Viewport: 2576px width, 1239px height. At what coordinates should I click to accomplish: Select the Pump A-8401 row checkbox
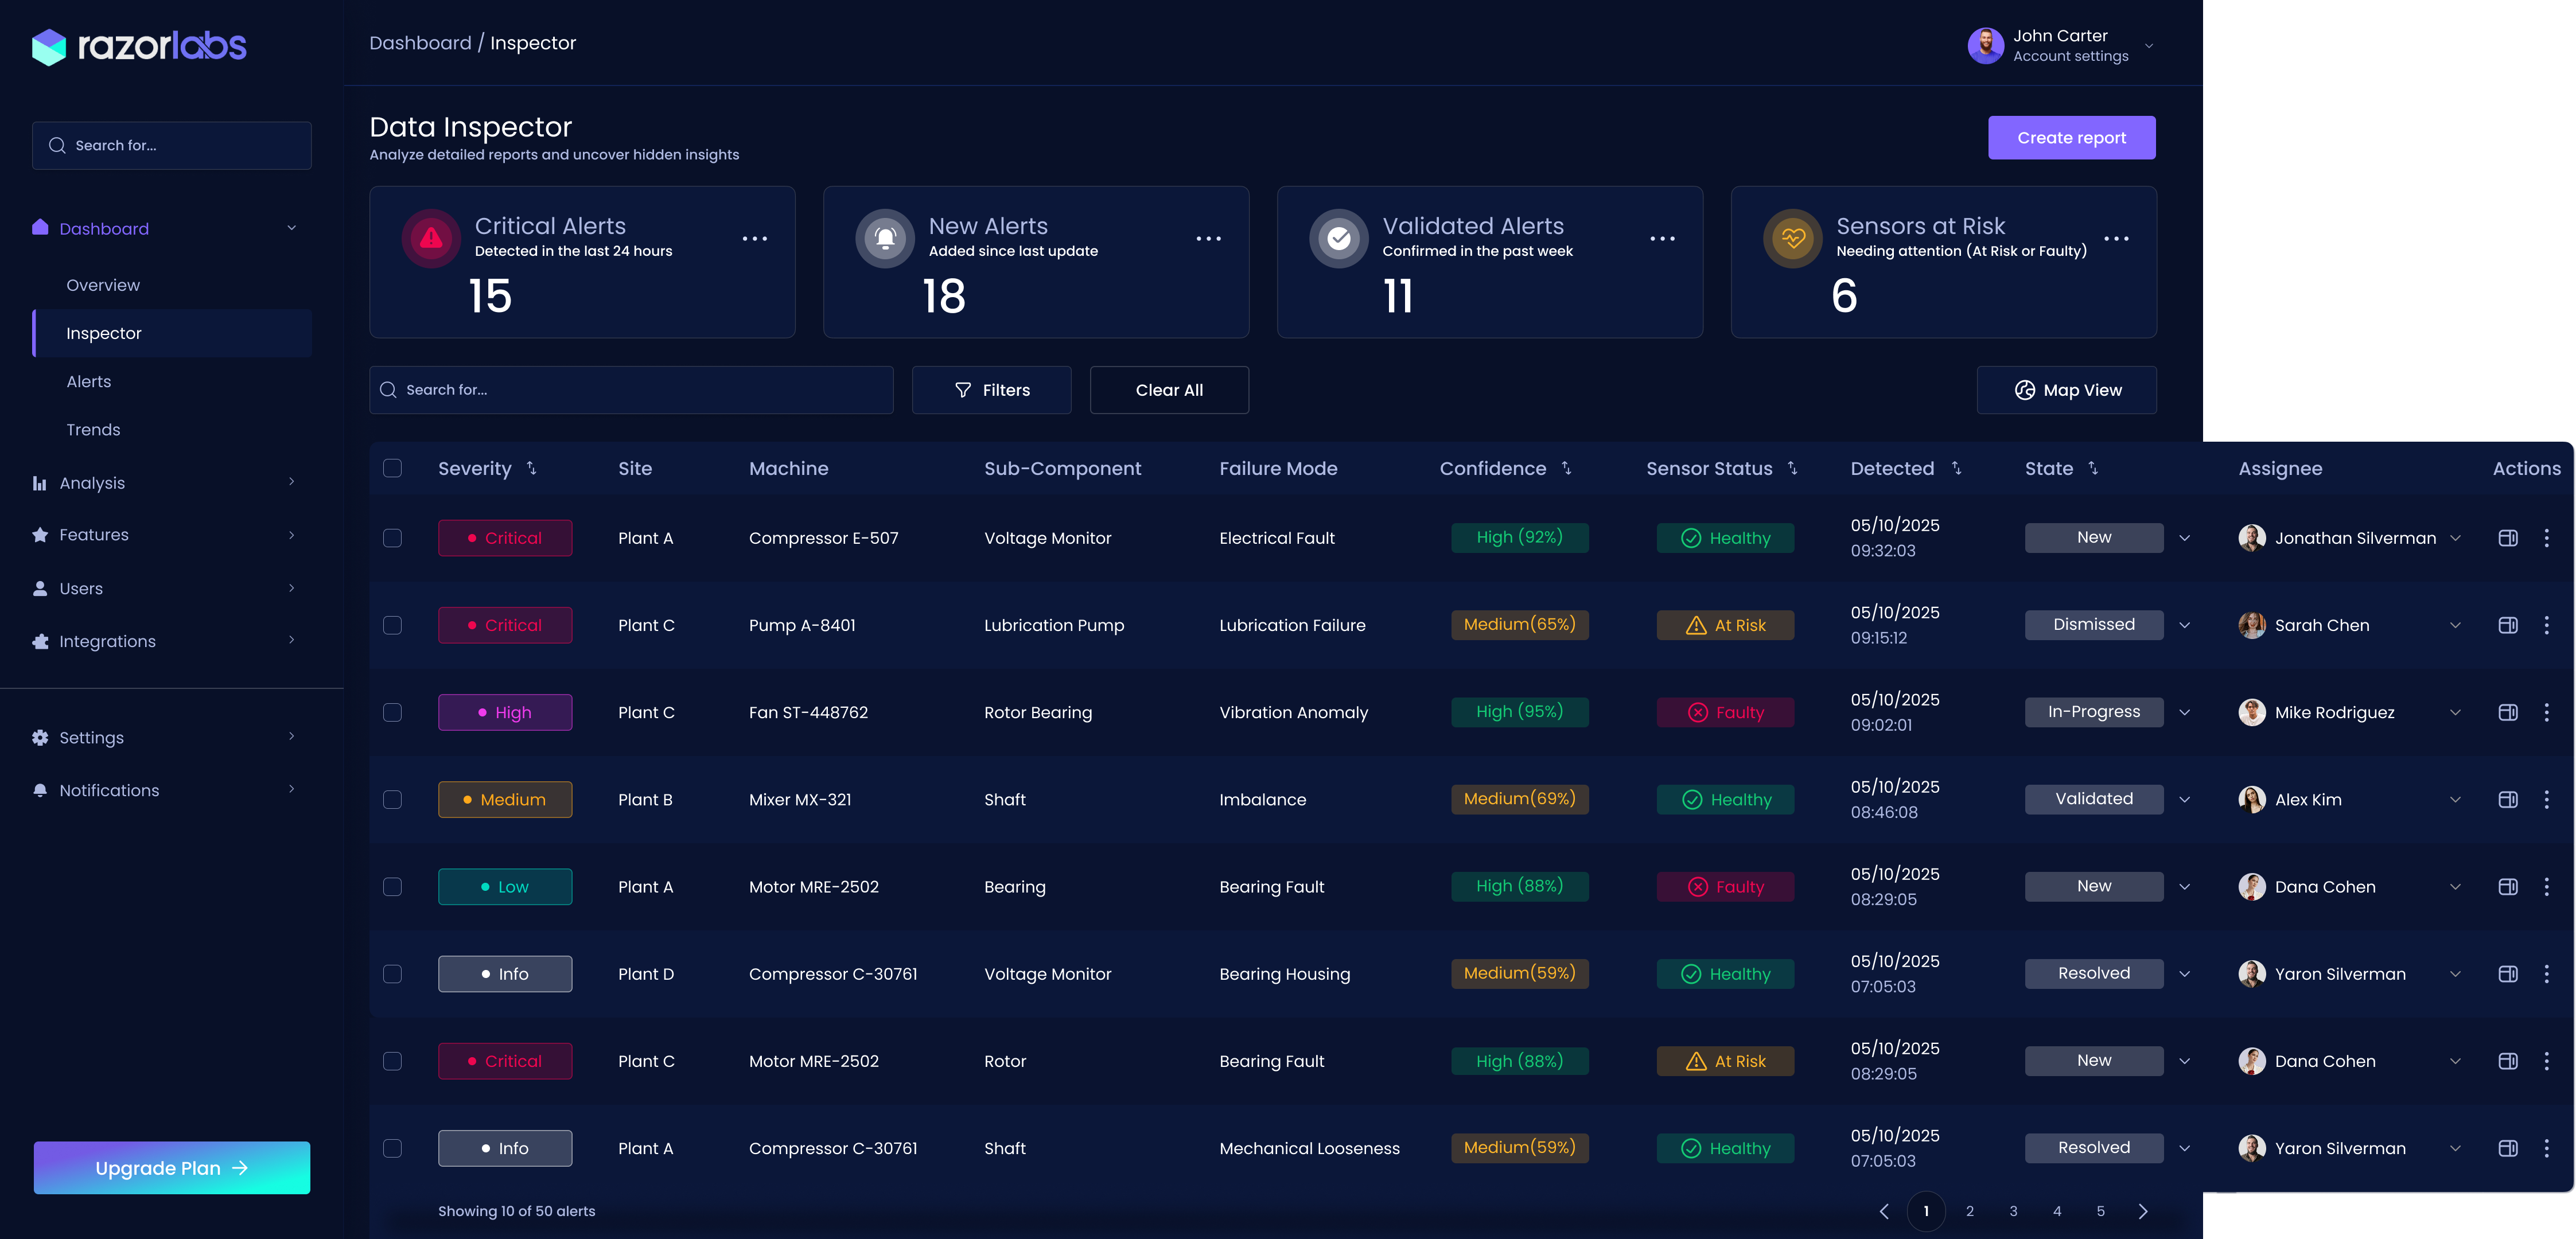pyautogui.click(x=393, y=625)
